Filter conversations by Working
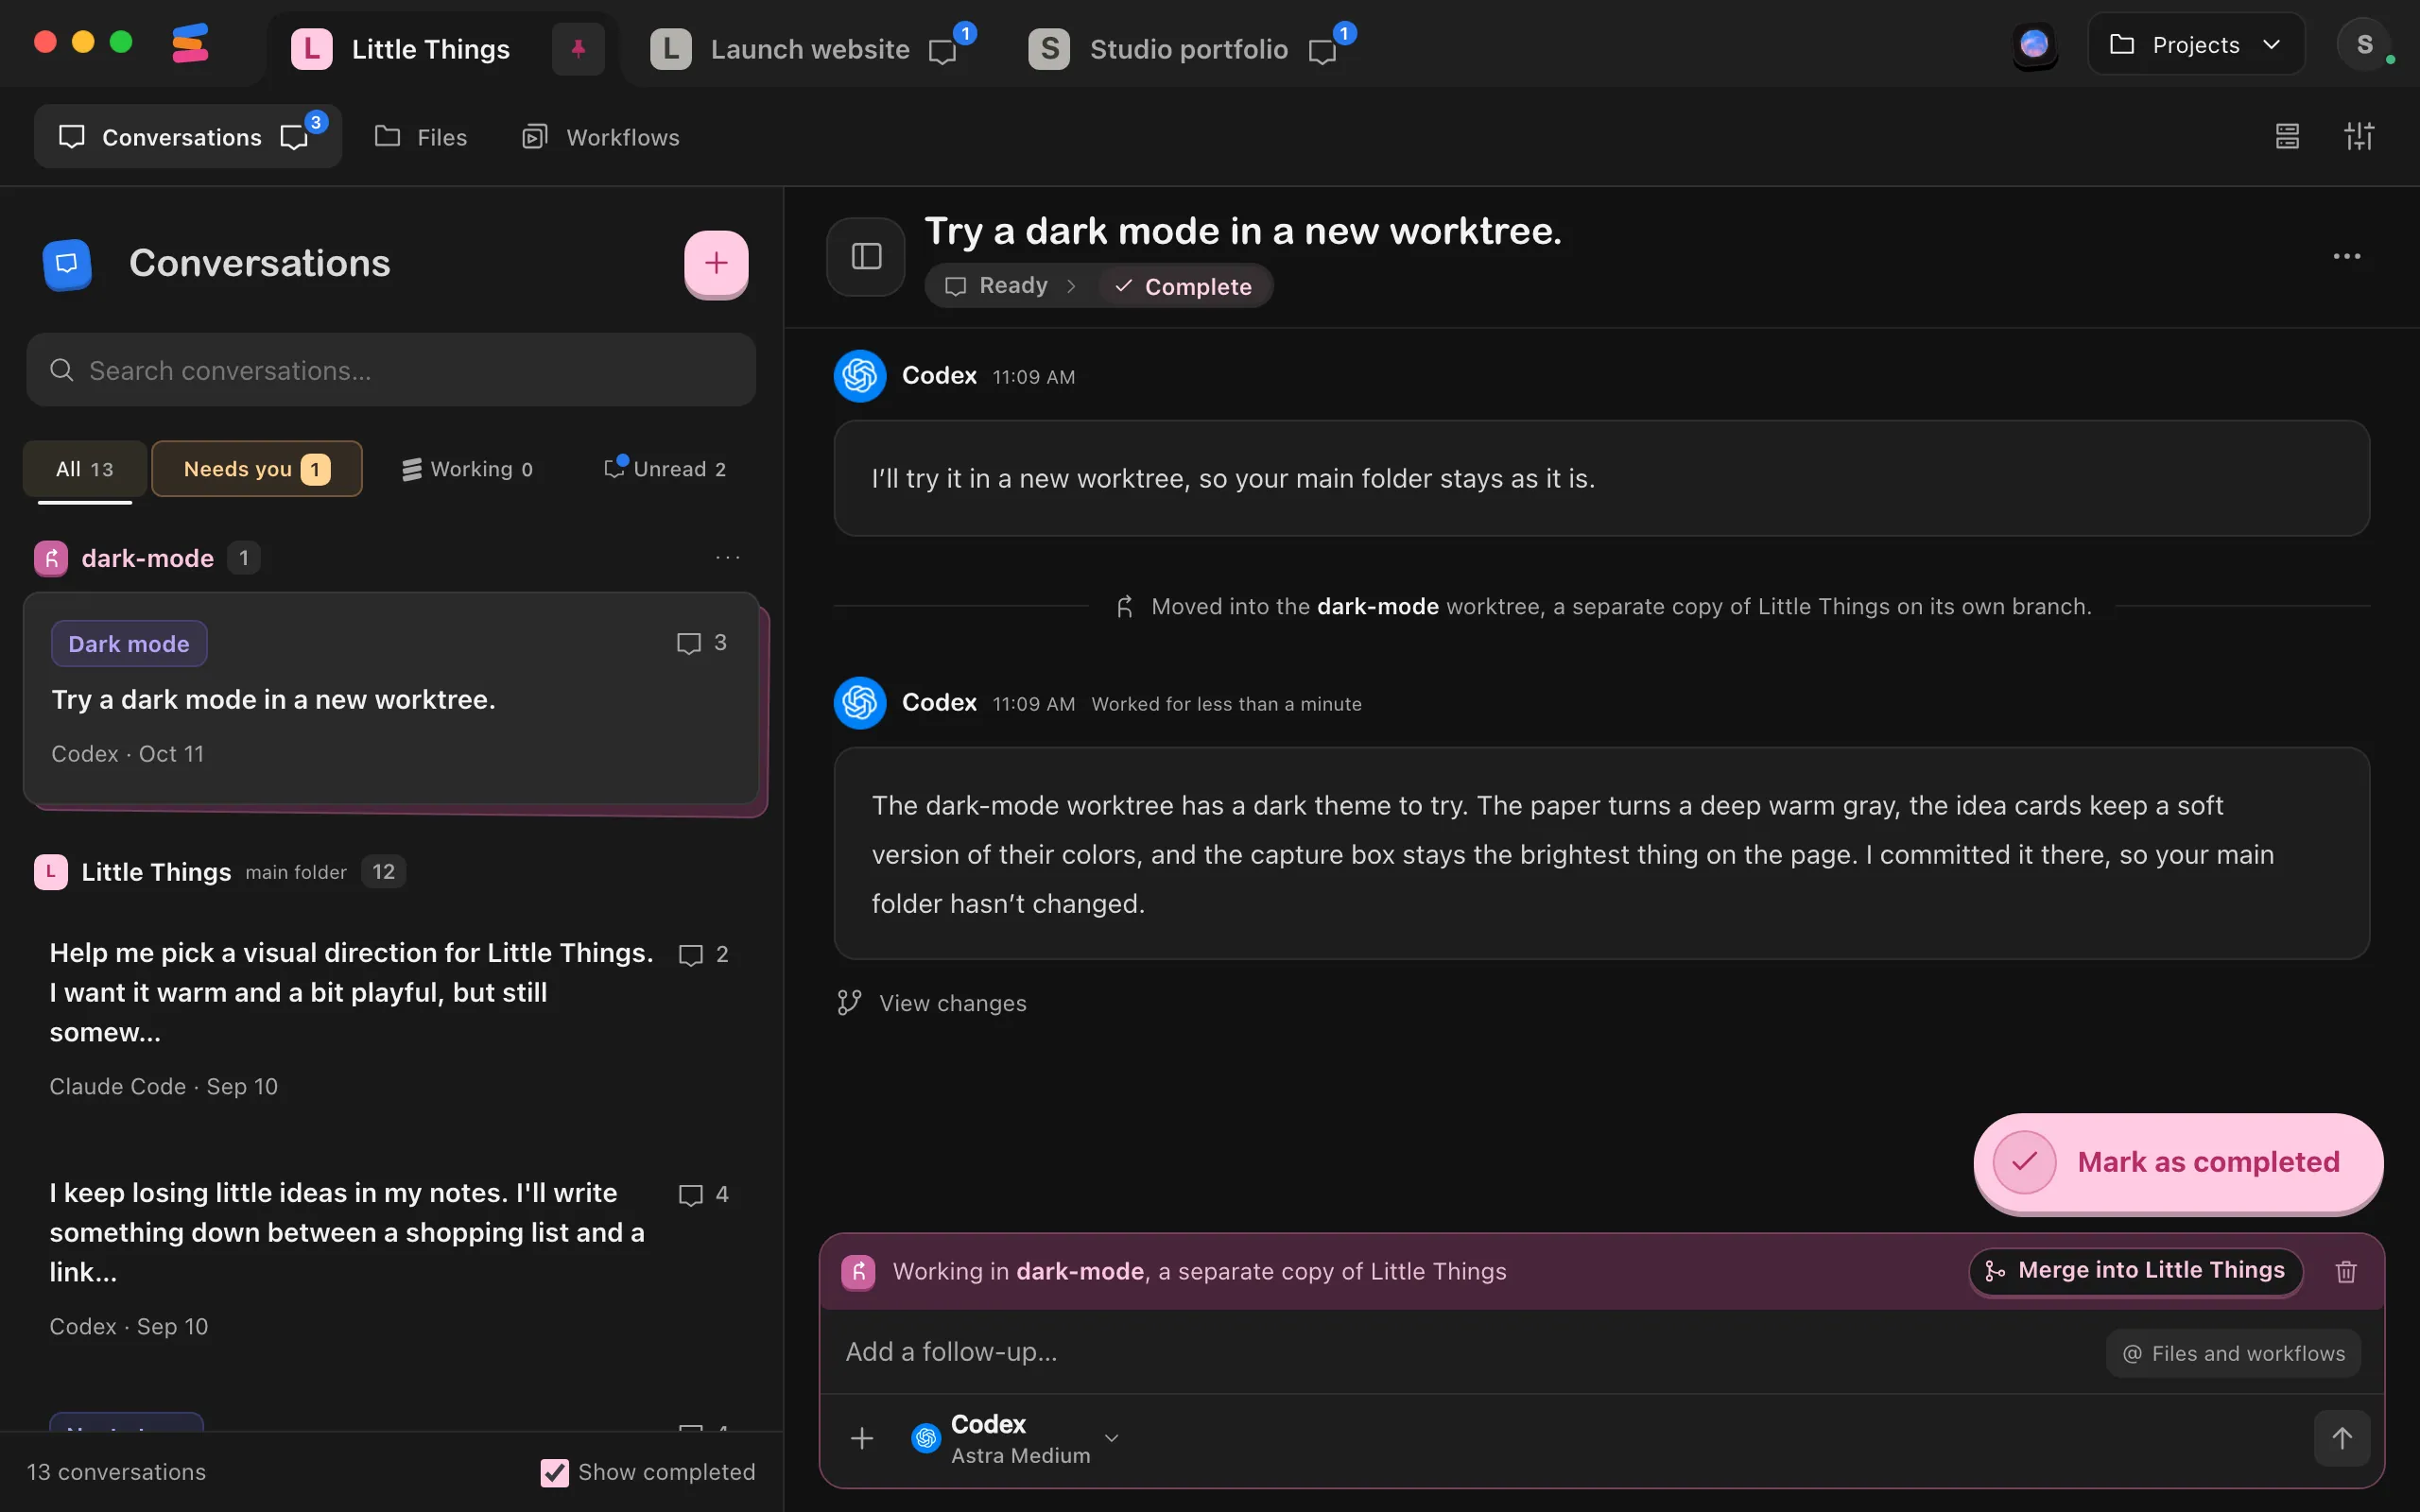The image size is (2420, 1512). [467, 469]
